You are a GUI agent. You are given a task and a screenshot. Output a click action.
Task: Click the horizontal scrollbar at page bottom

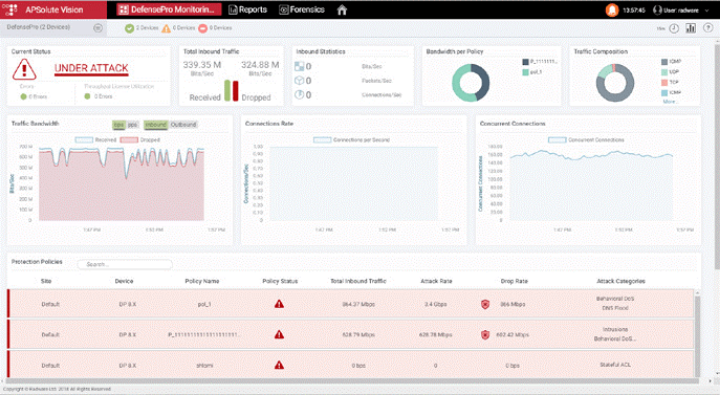[351, 381]
